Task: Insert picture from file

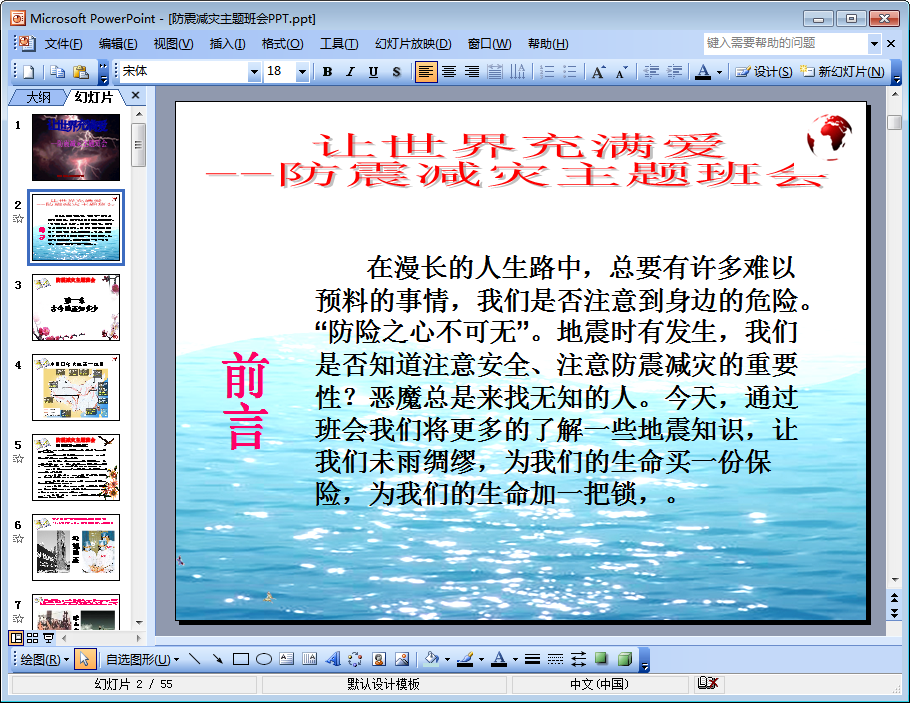Action: click(402, 659)
